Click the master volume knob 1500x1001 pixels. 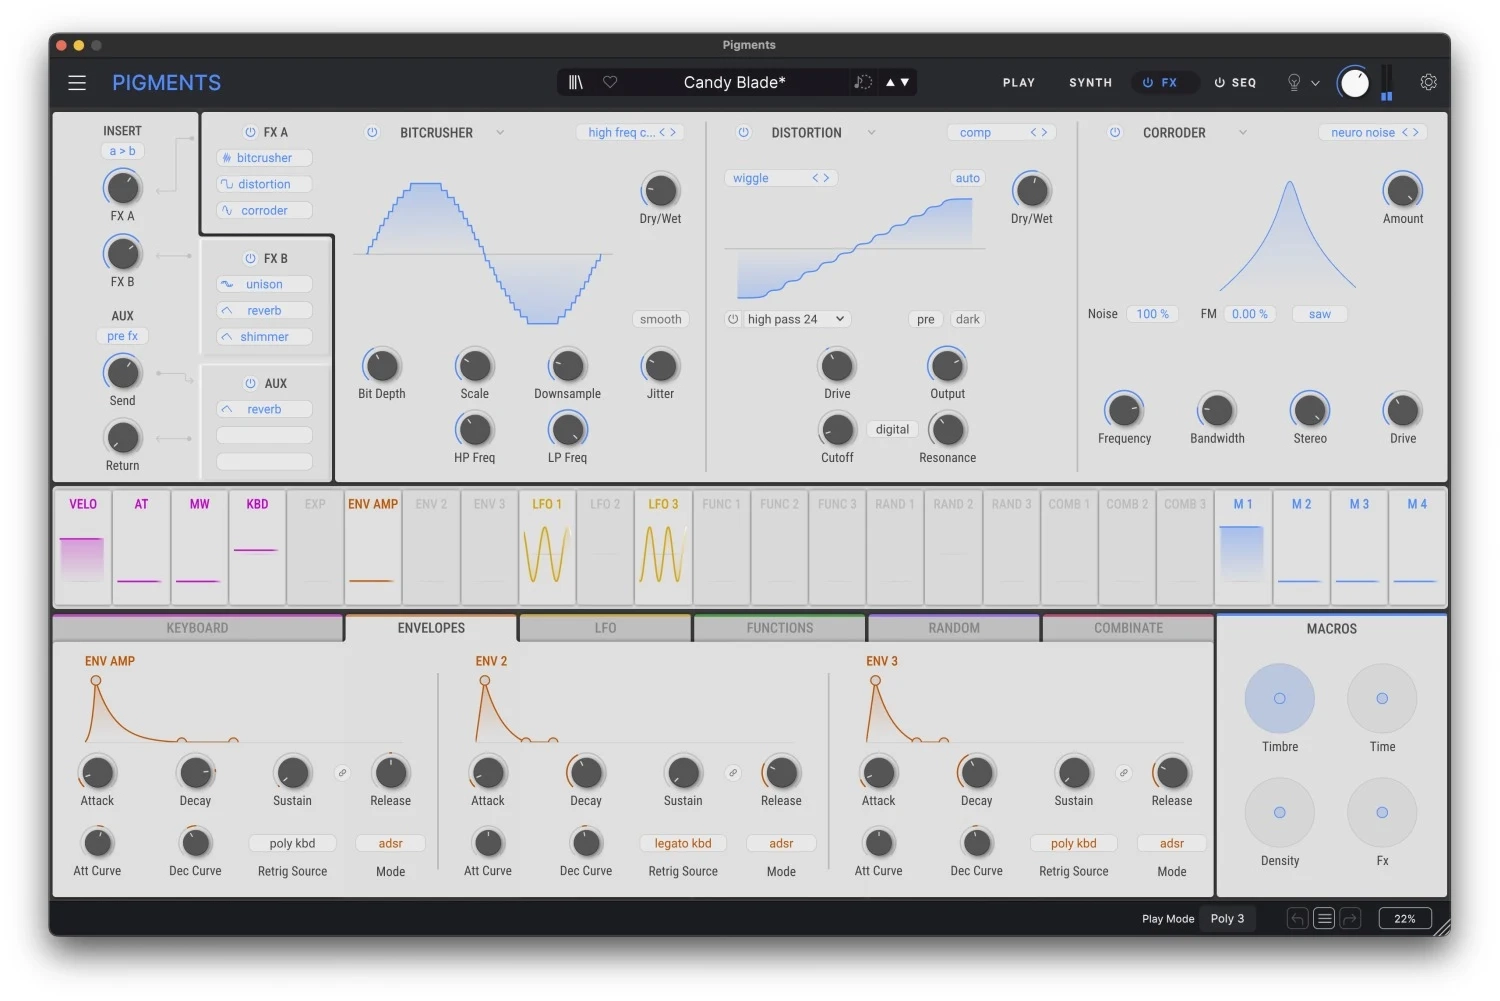pyautogui.click(x=1354, y=83)
